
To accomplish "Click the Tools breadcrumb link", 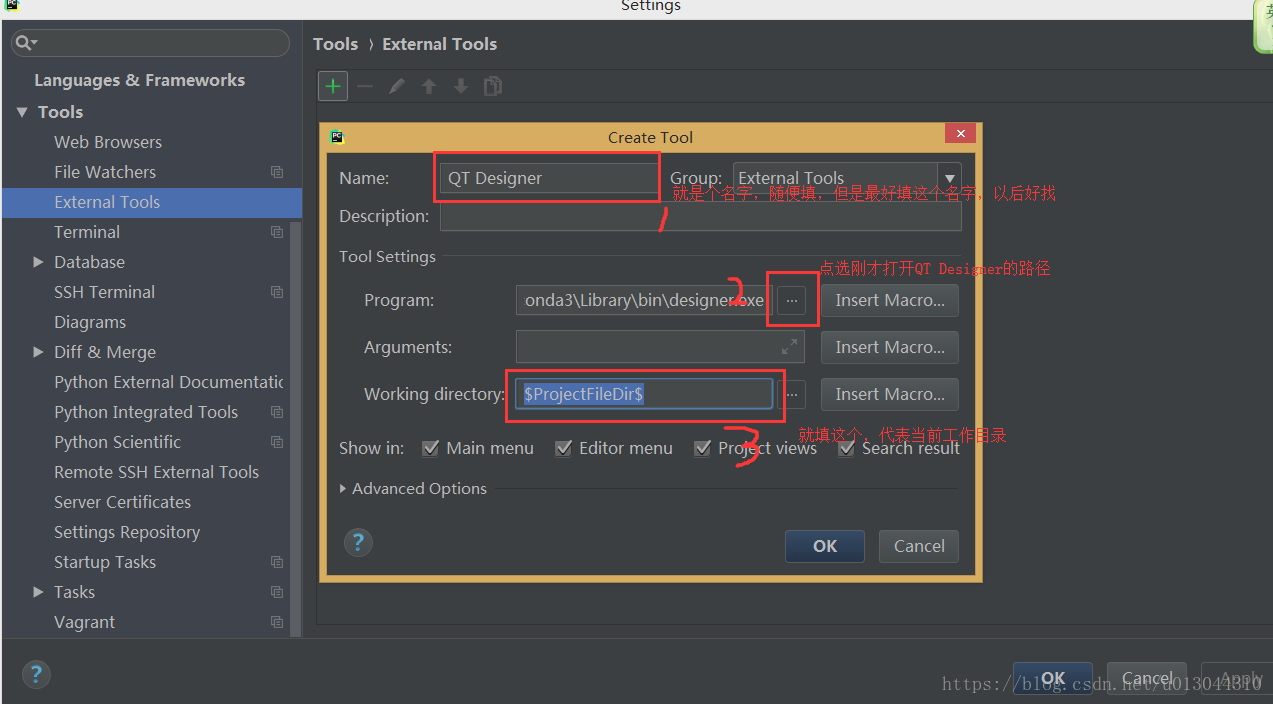I will (335, 44).
